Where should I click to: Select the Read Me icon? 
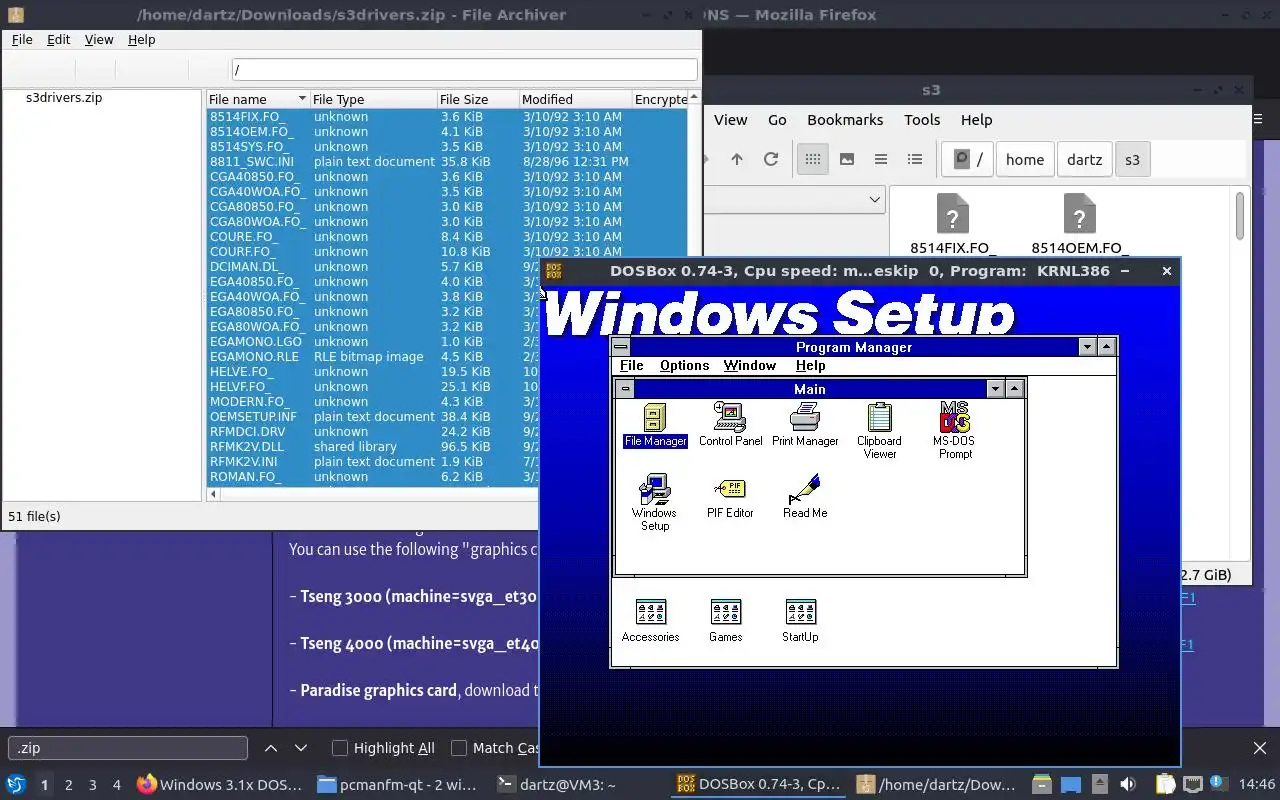805,497
